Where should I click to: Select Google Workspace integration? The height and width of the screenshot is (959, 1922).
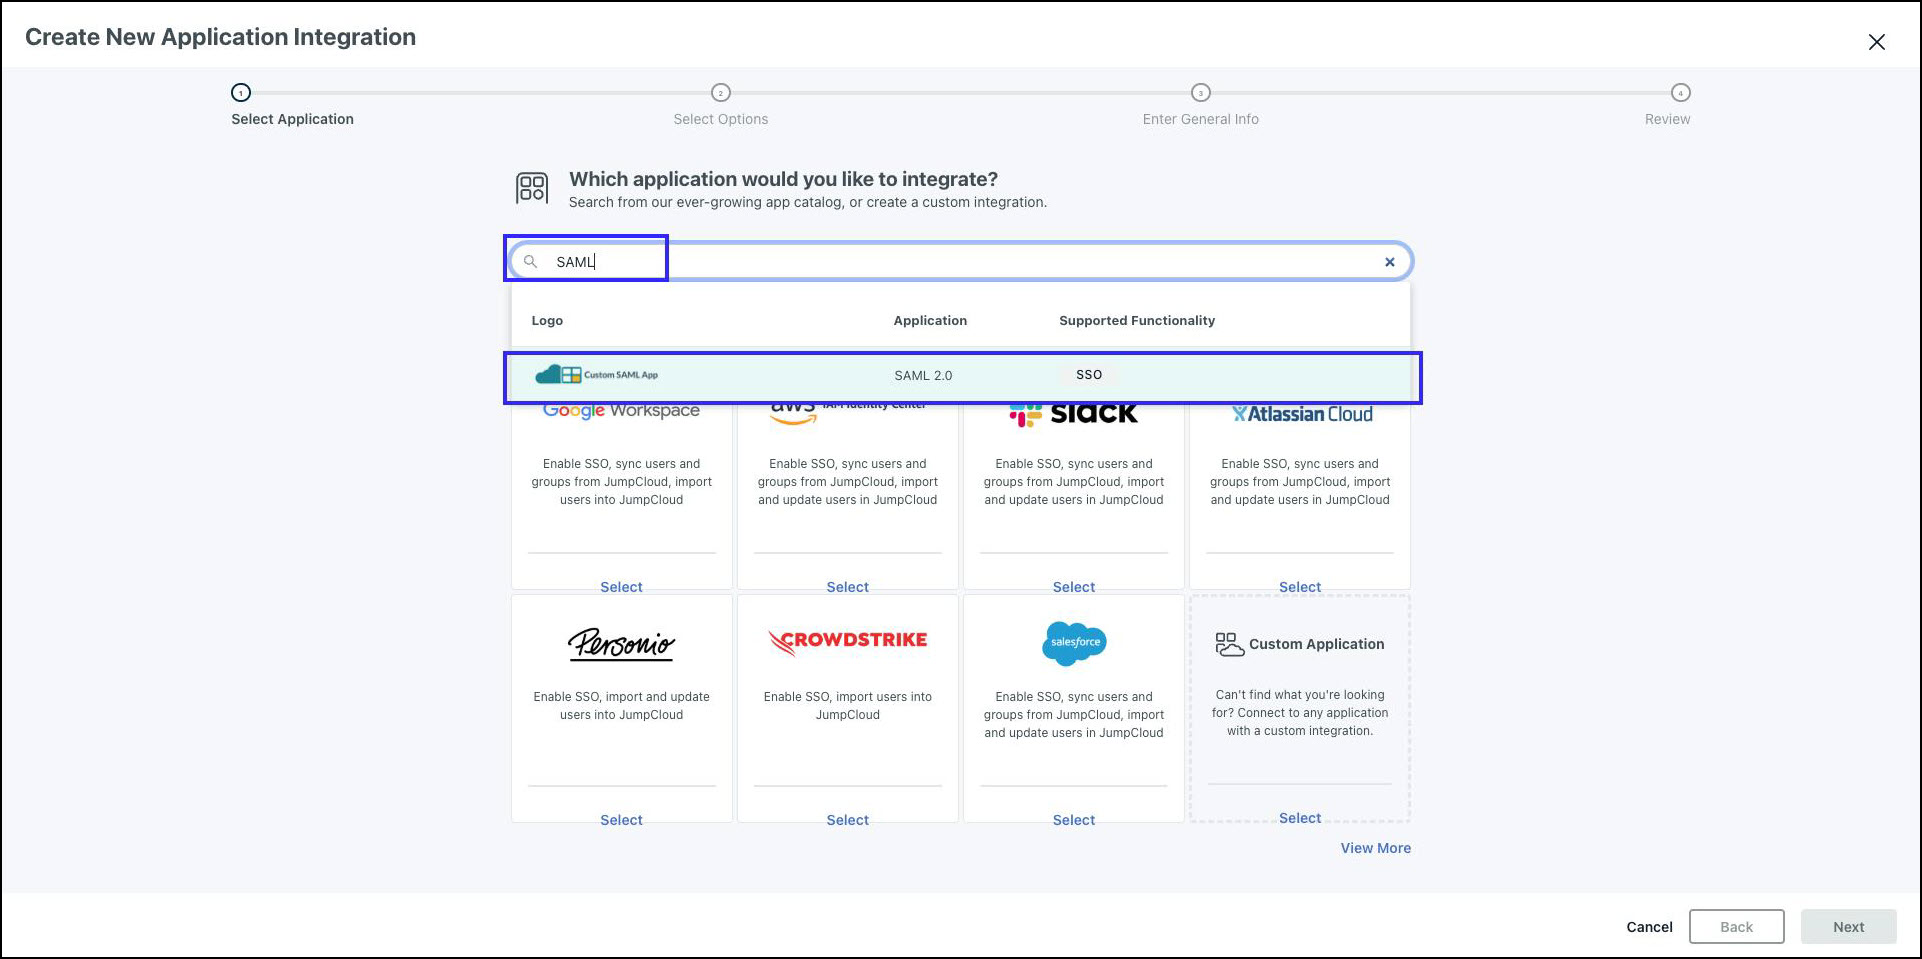(x=621, y=587)
